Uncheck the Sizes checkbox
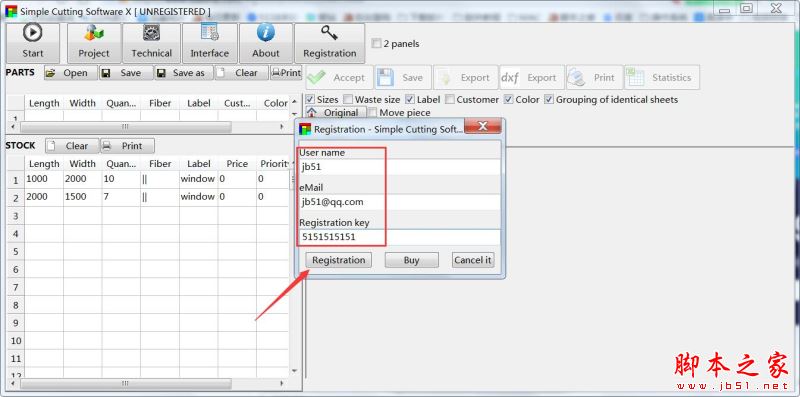Viewport: 800px width, 397px height. (x=310, y=100)
